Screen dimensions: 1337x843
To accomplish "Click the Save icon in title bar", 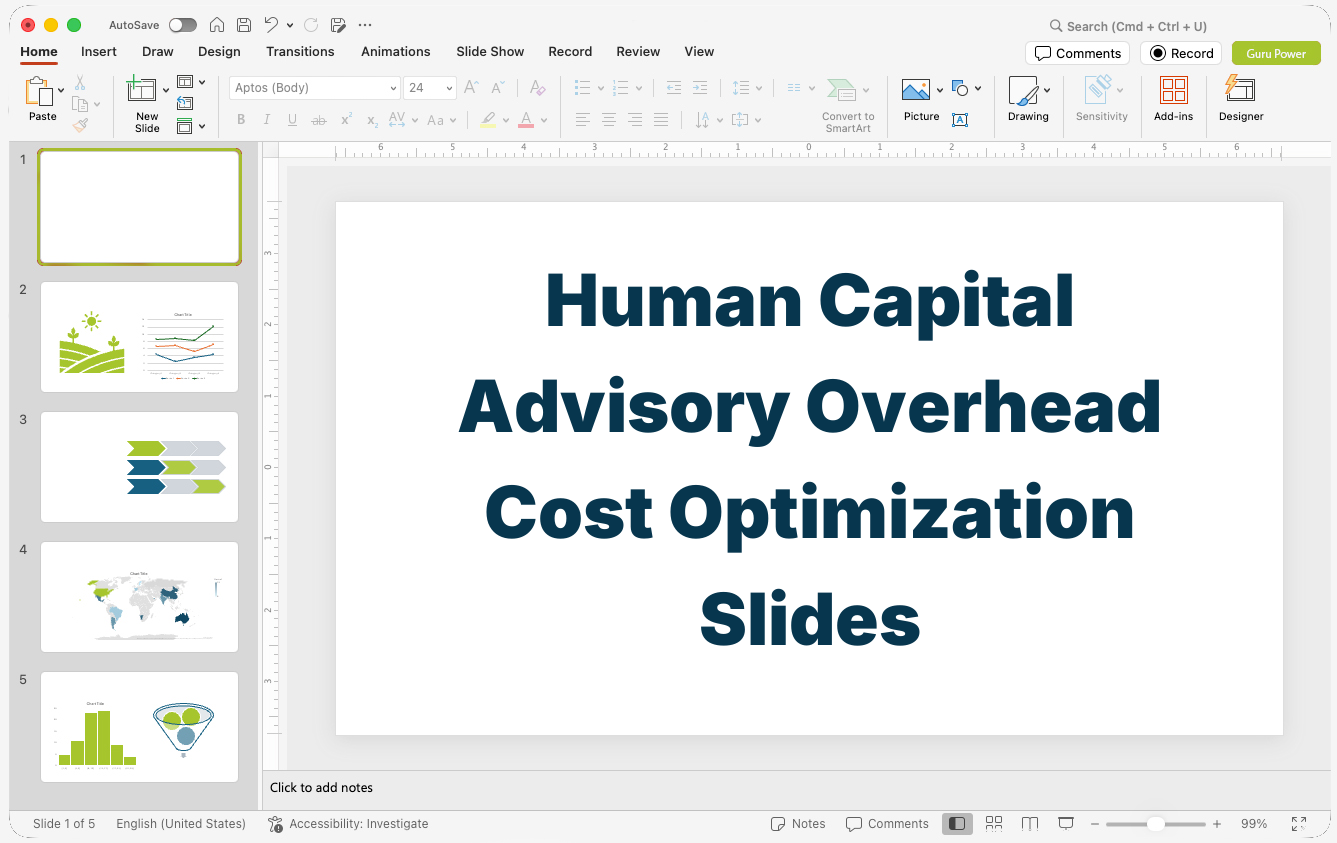I will coord(244,25).
